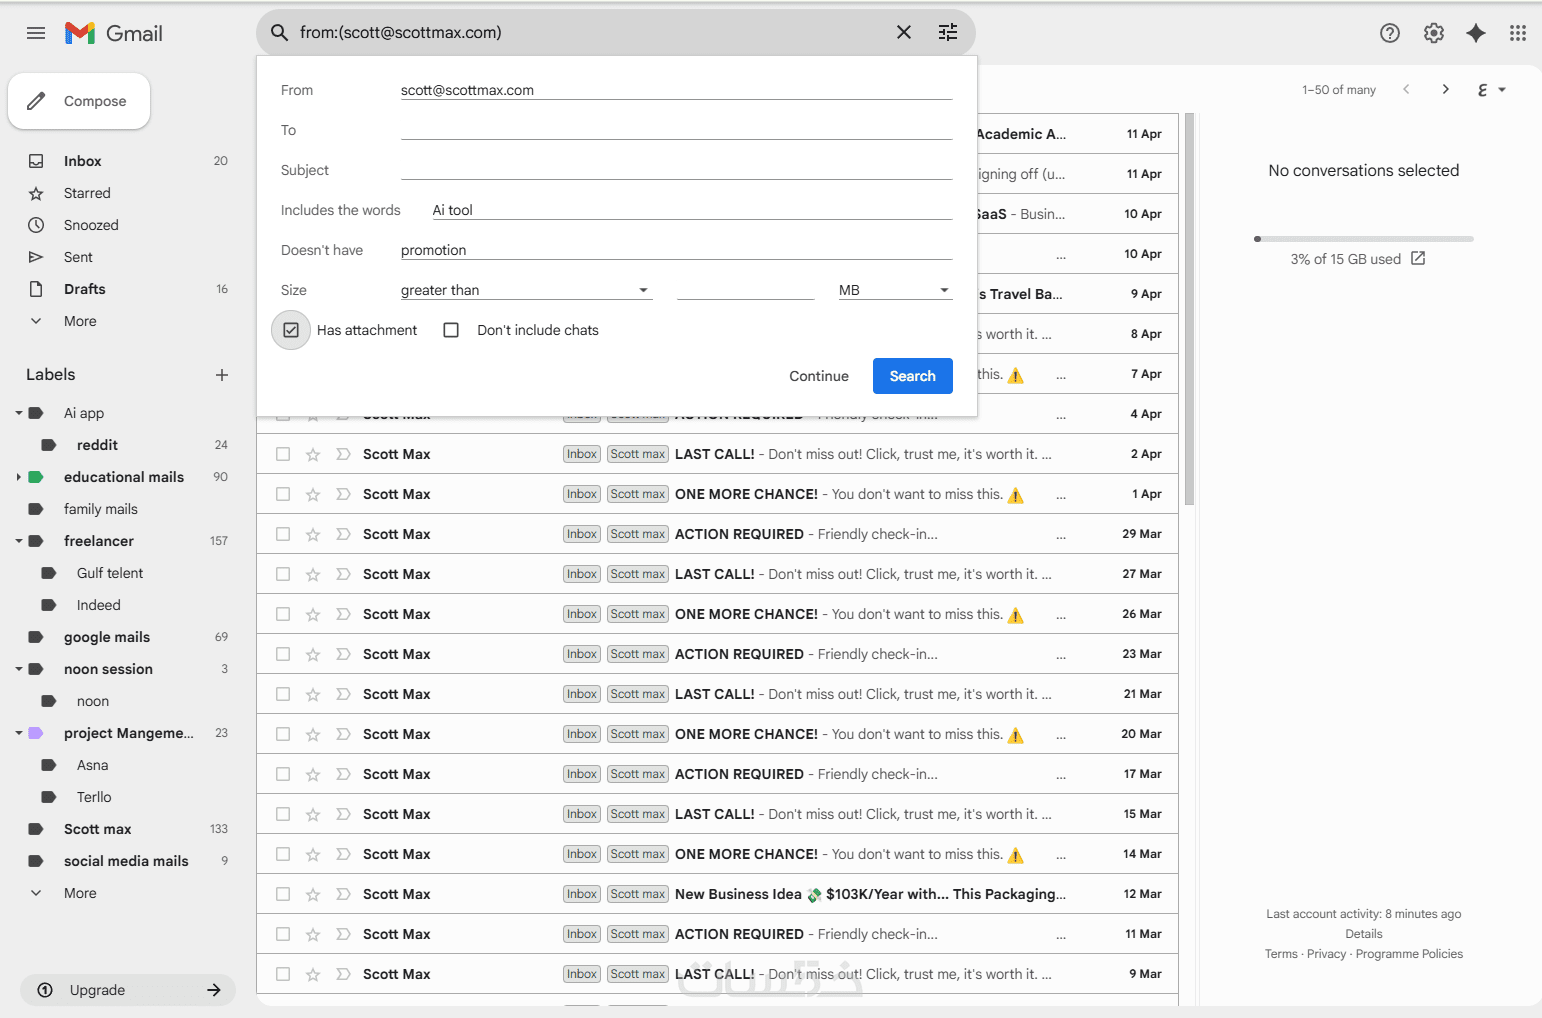Open the Settings gear icon
The width and height of the screenshot is (1542, 1018).
point(1434,33)
